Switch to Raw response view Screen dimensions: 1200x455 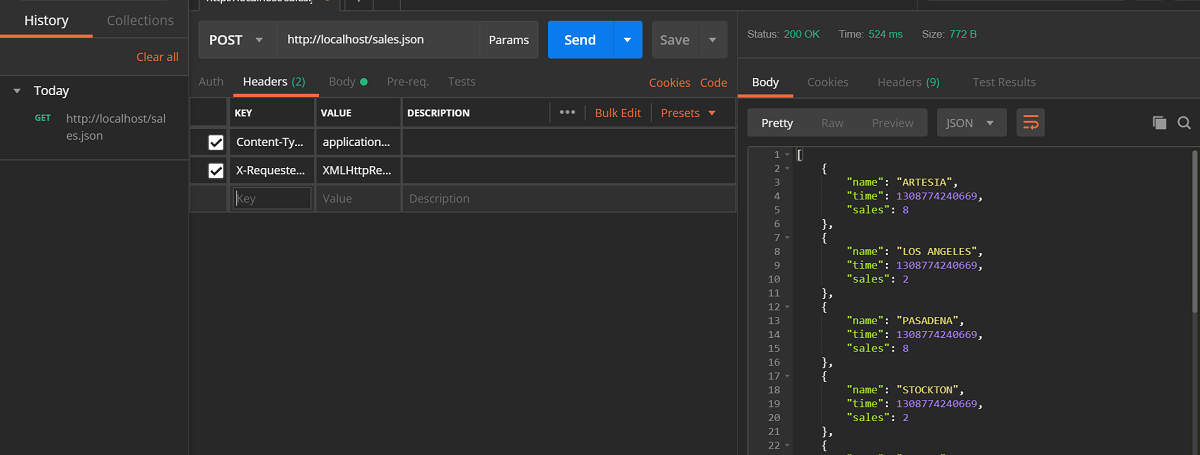click(x=832, y=123)
